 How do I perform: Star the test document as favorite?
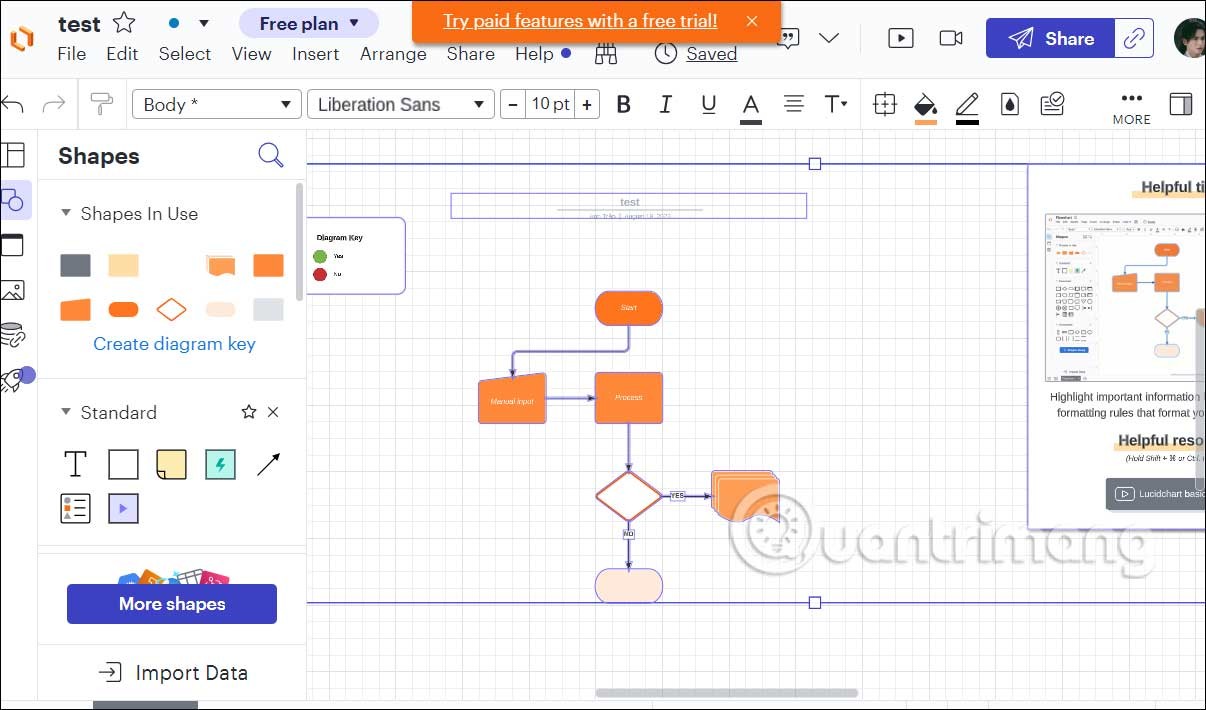(x=124, y=23)
